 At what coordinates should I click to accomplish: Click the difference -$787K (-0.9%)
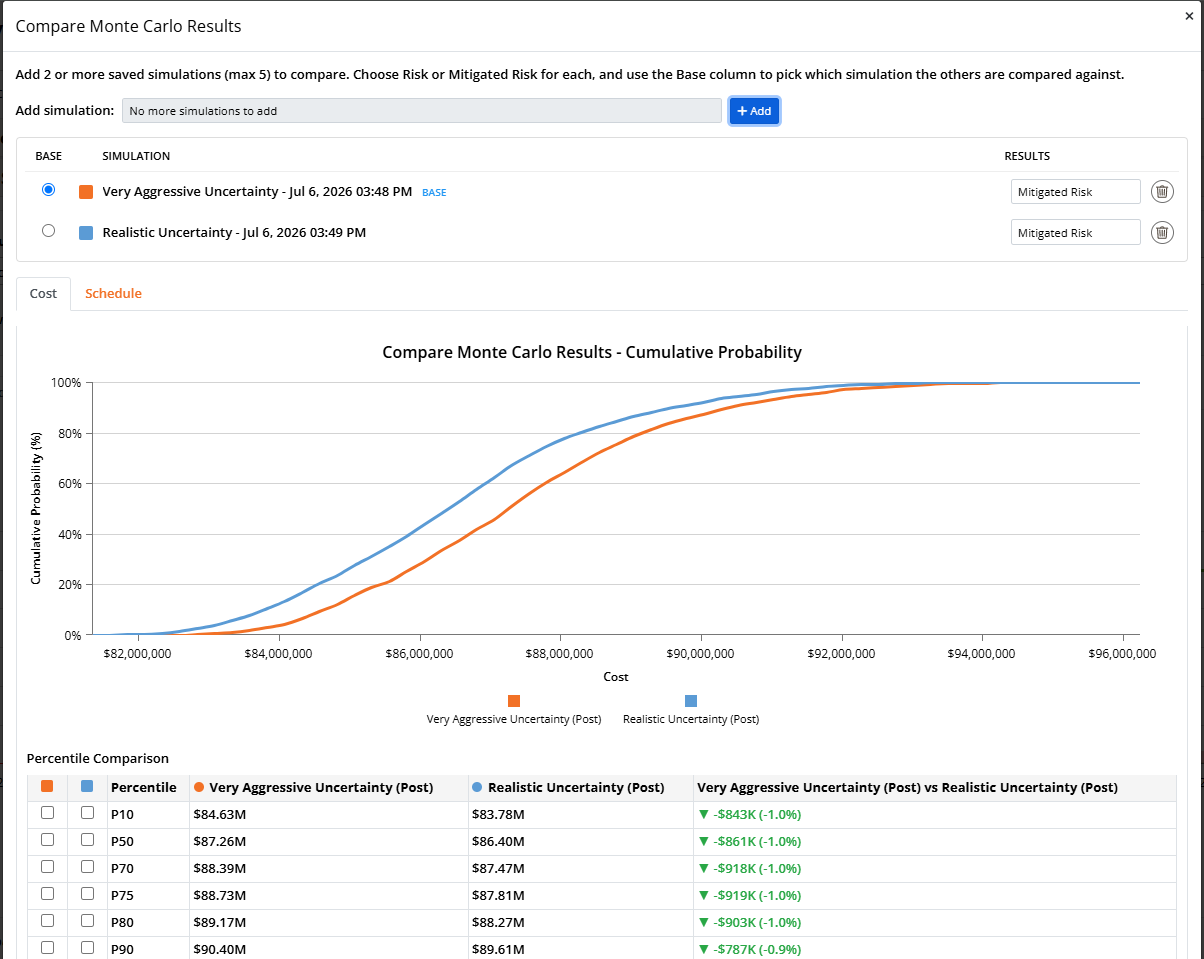pos(749,949)
